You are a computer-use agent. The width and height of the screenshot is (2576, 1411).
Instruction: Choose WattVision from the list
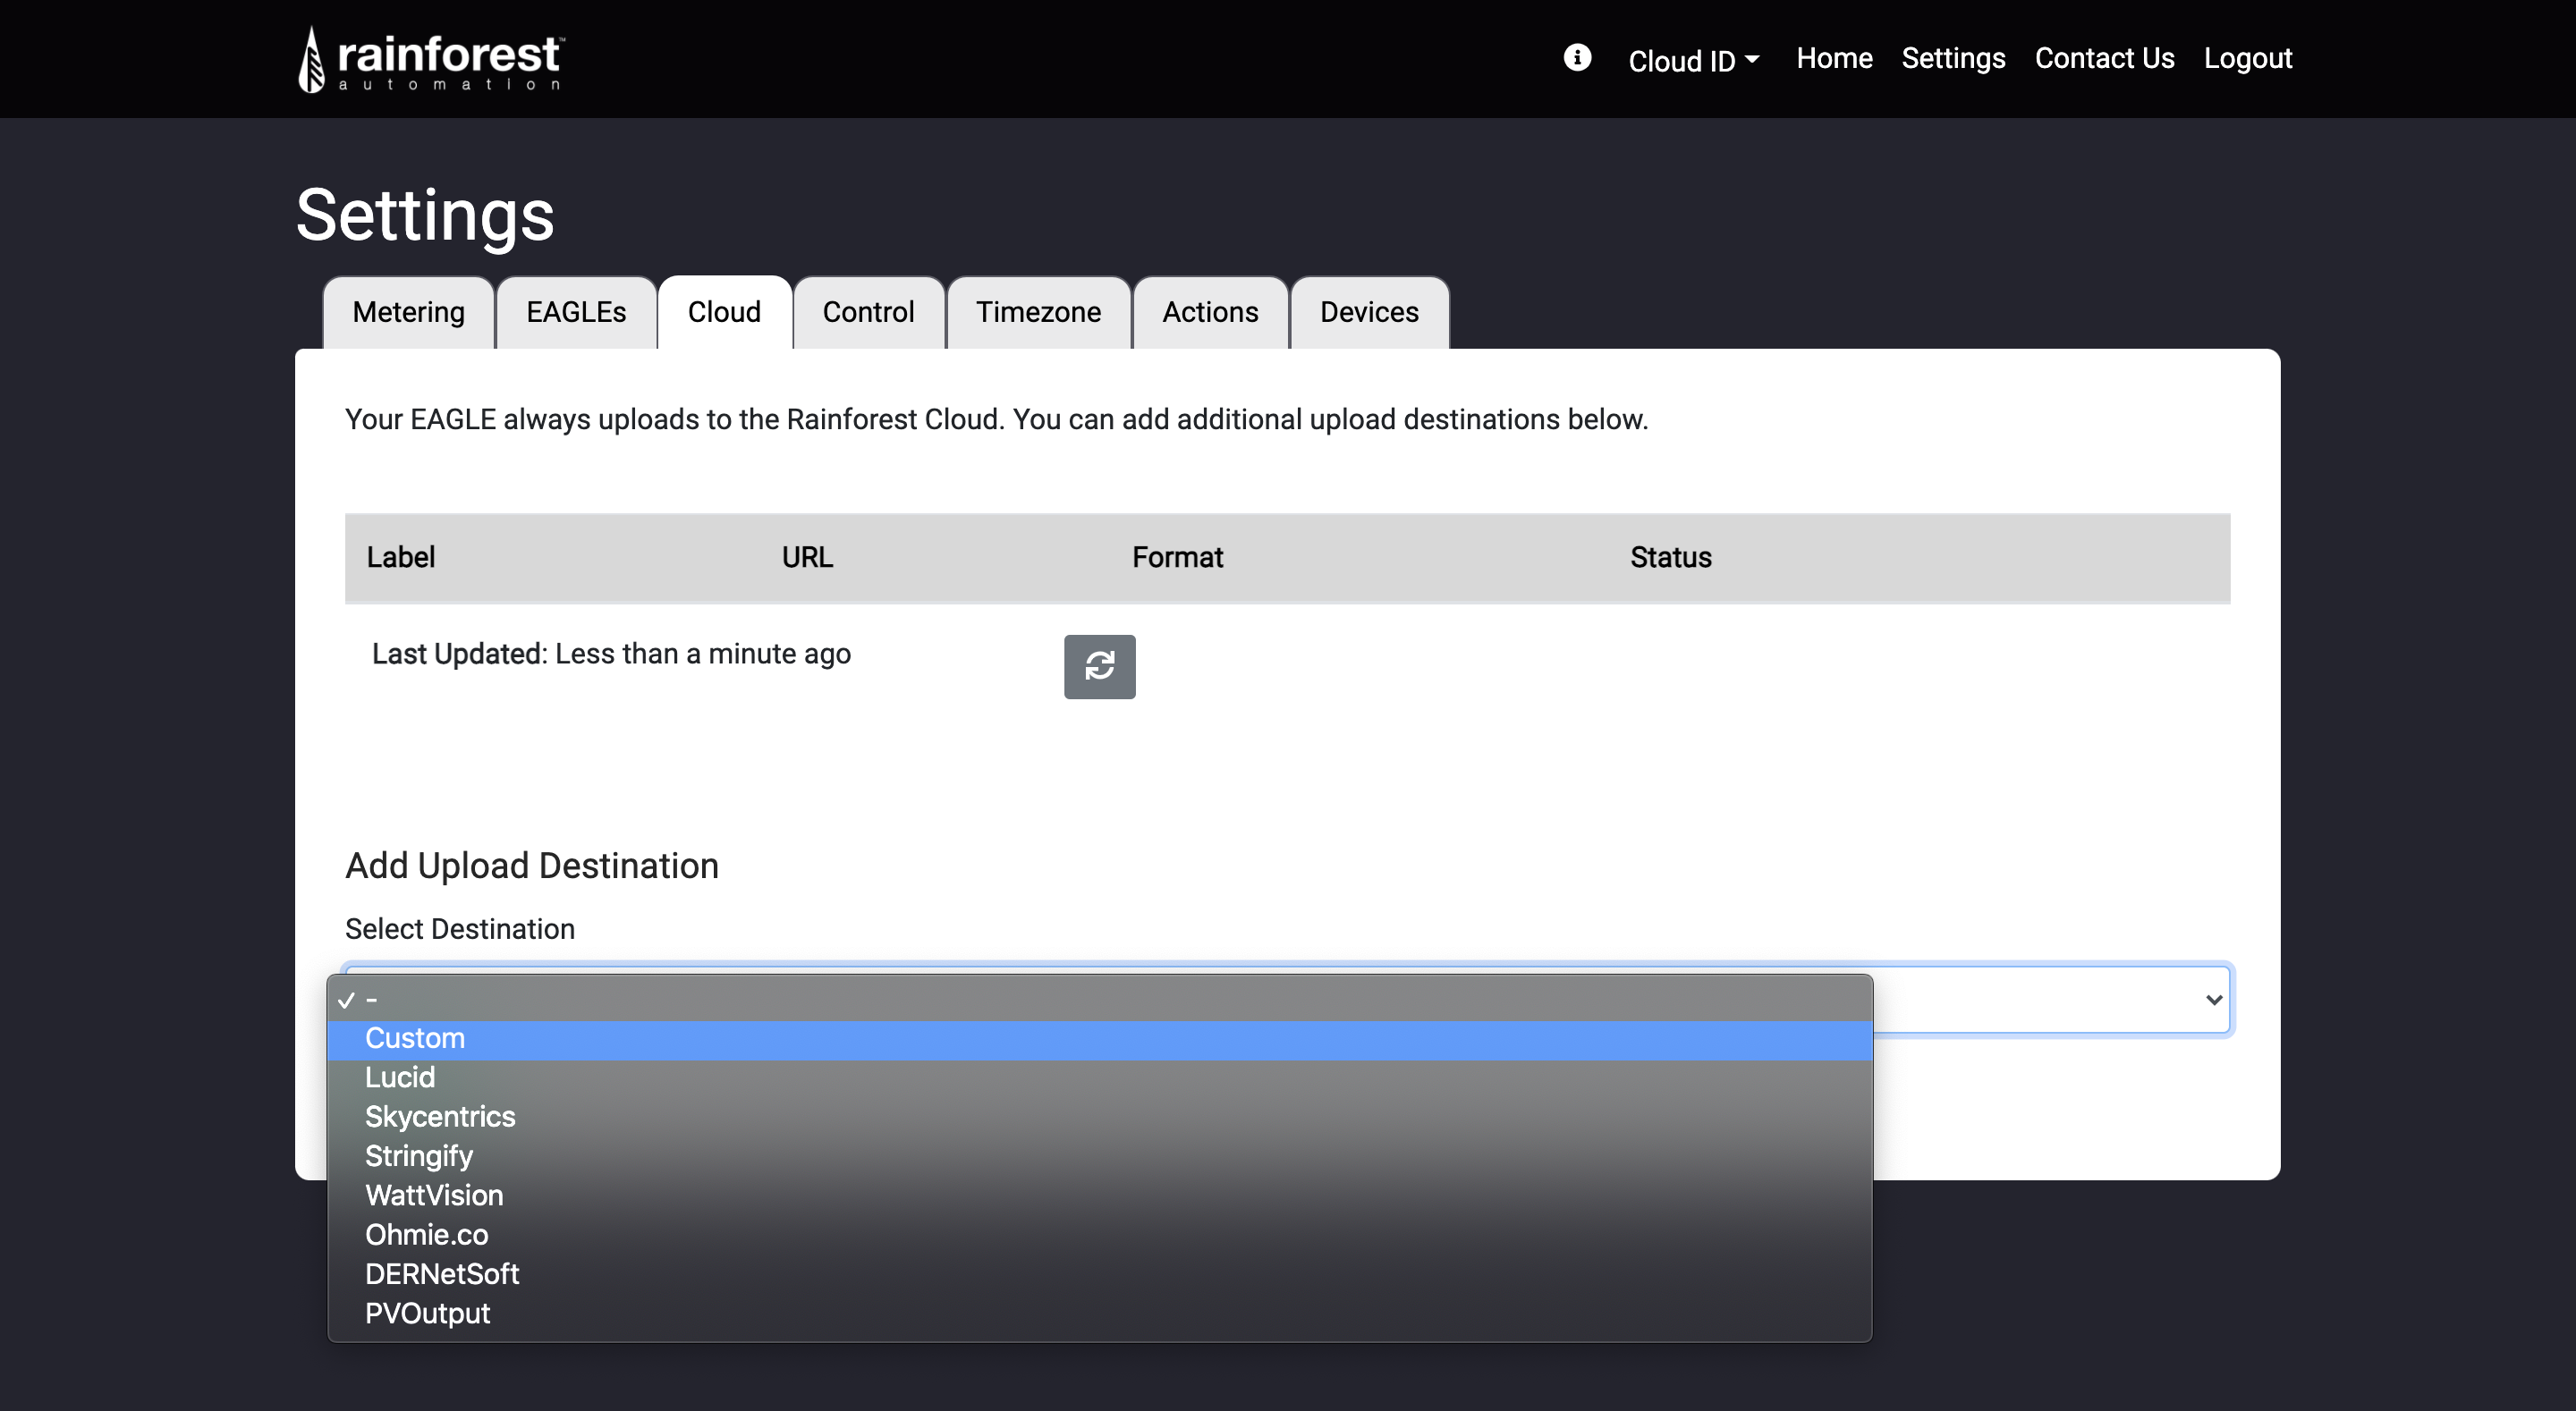pyautogui.click(x=434, y=1195)
